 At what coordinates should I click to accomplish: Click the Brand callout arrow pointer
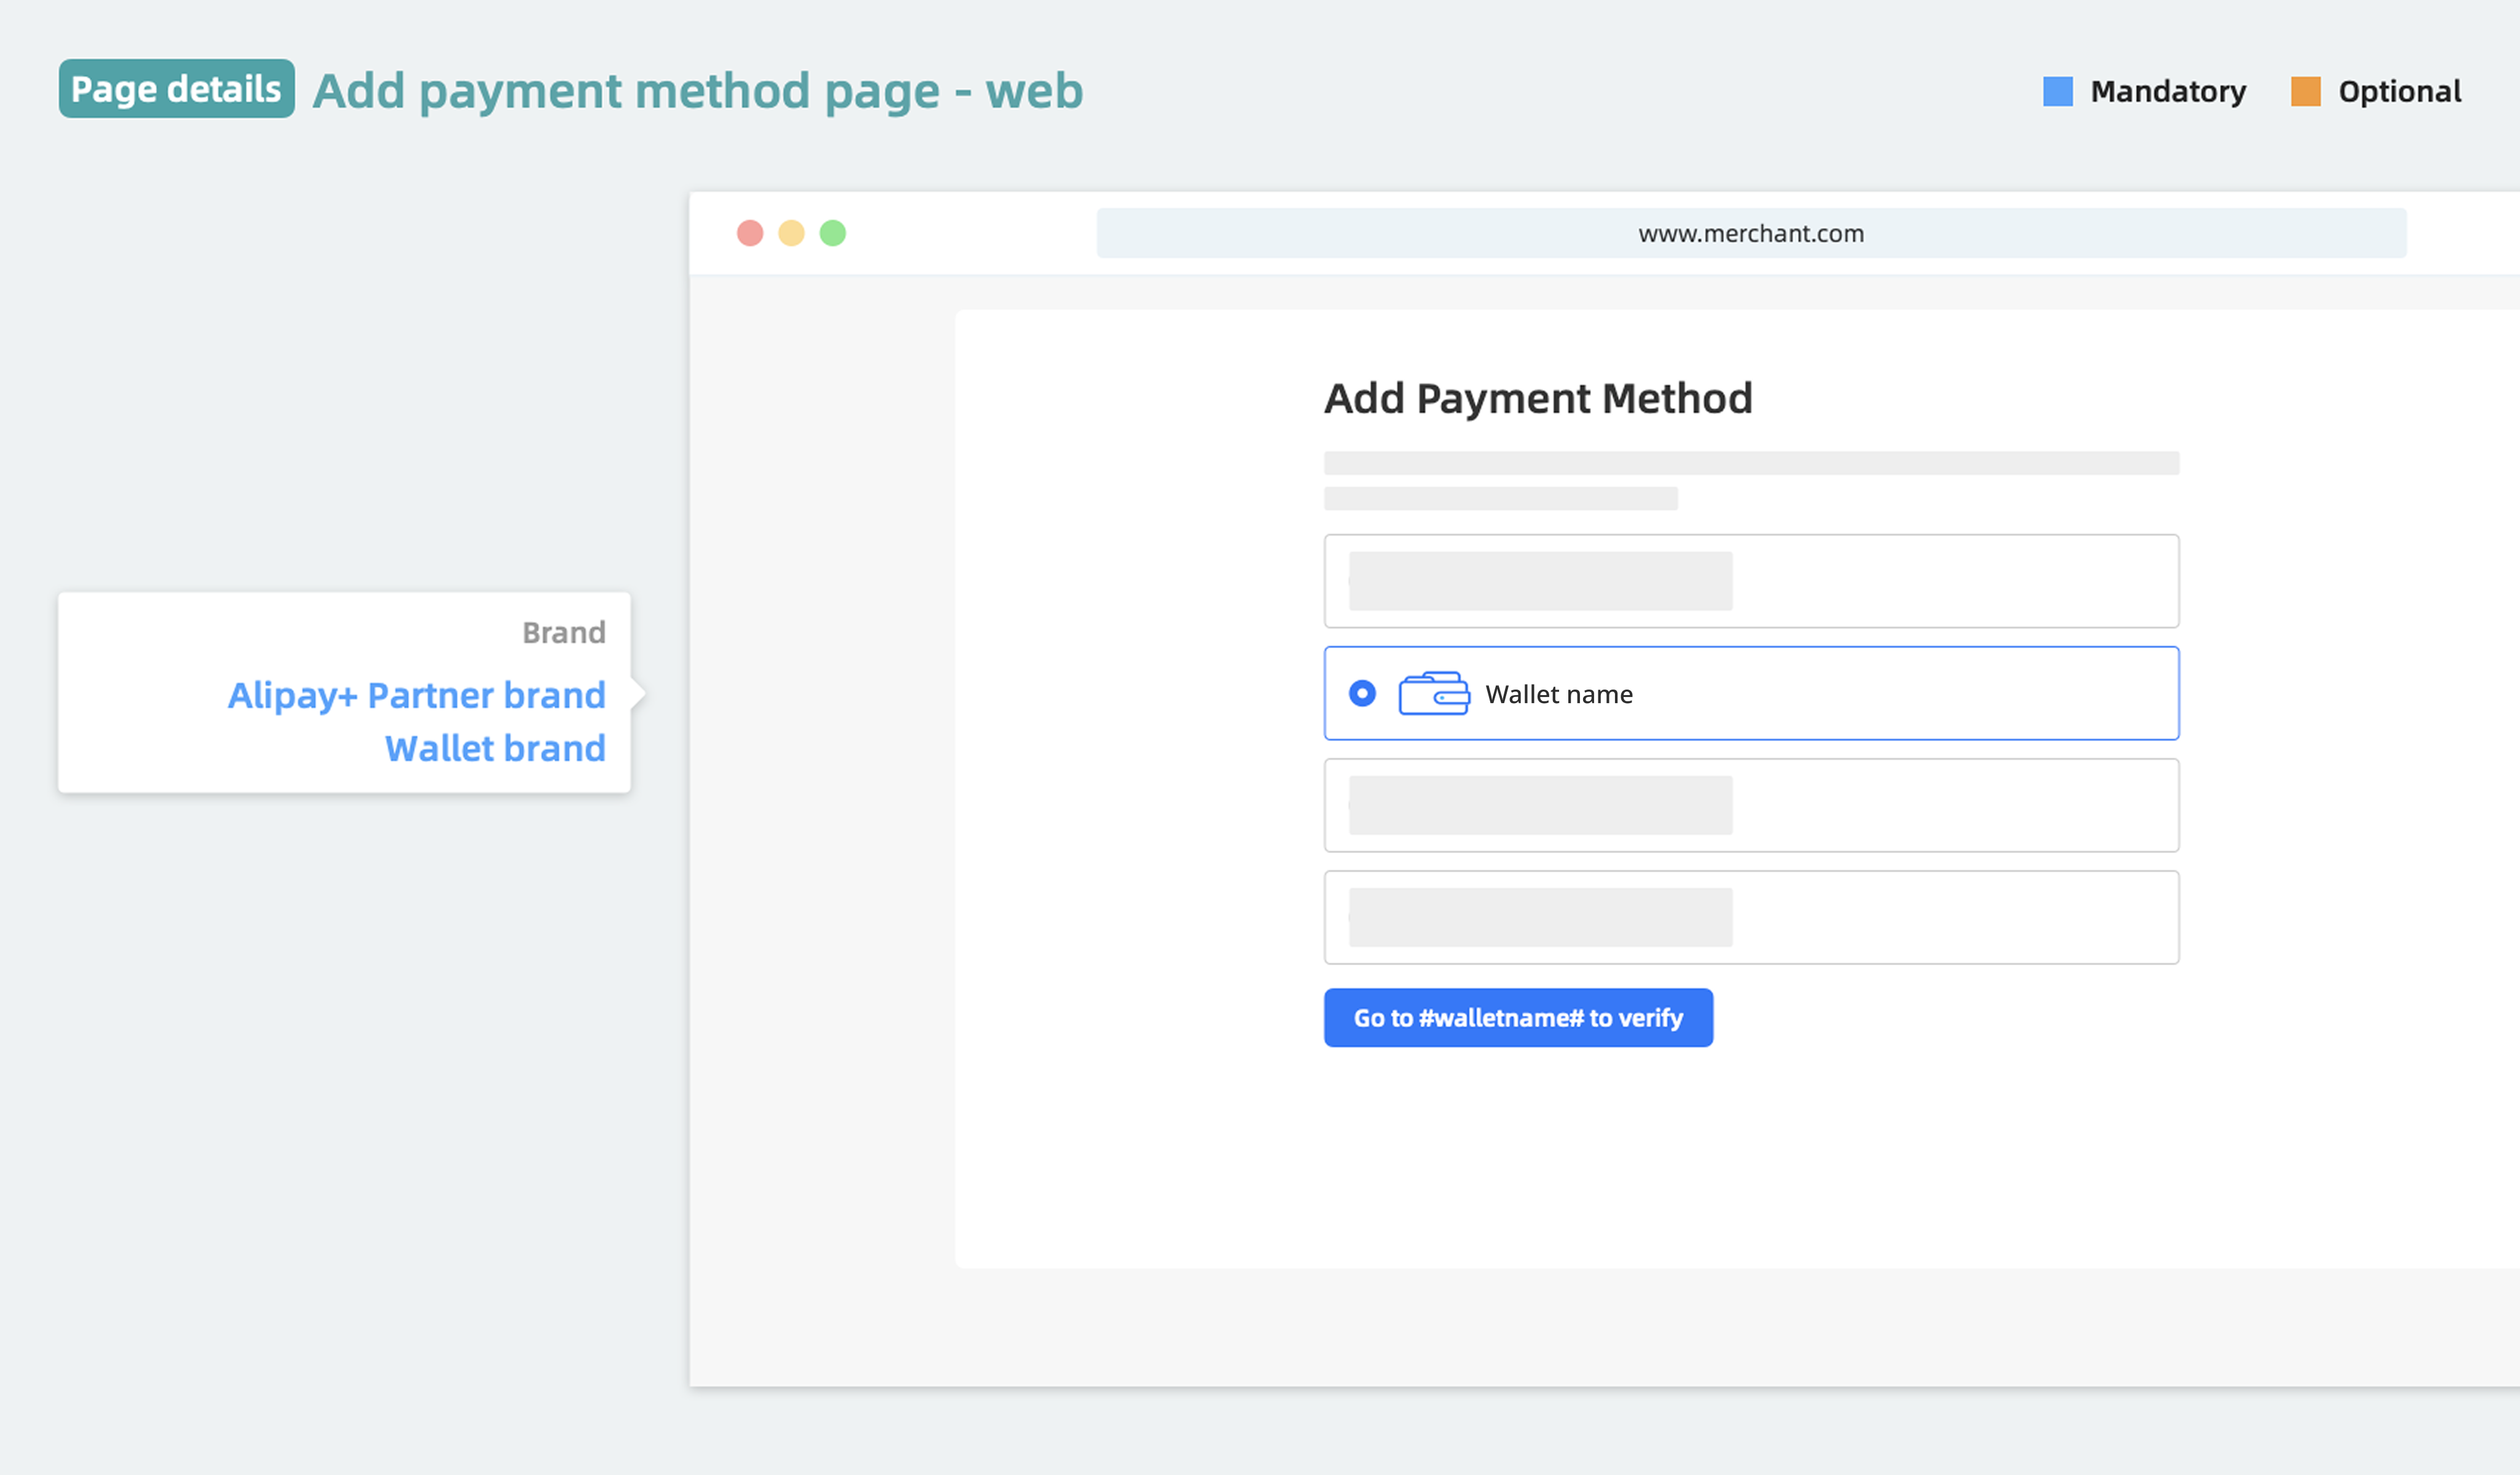637,693
